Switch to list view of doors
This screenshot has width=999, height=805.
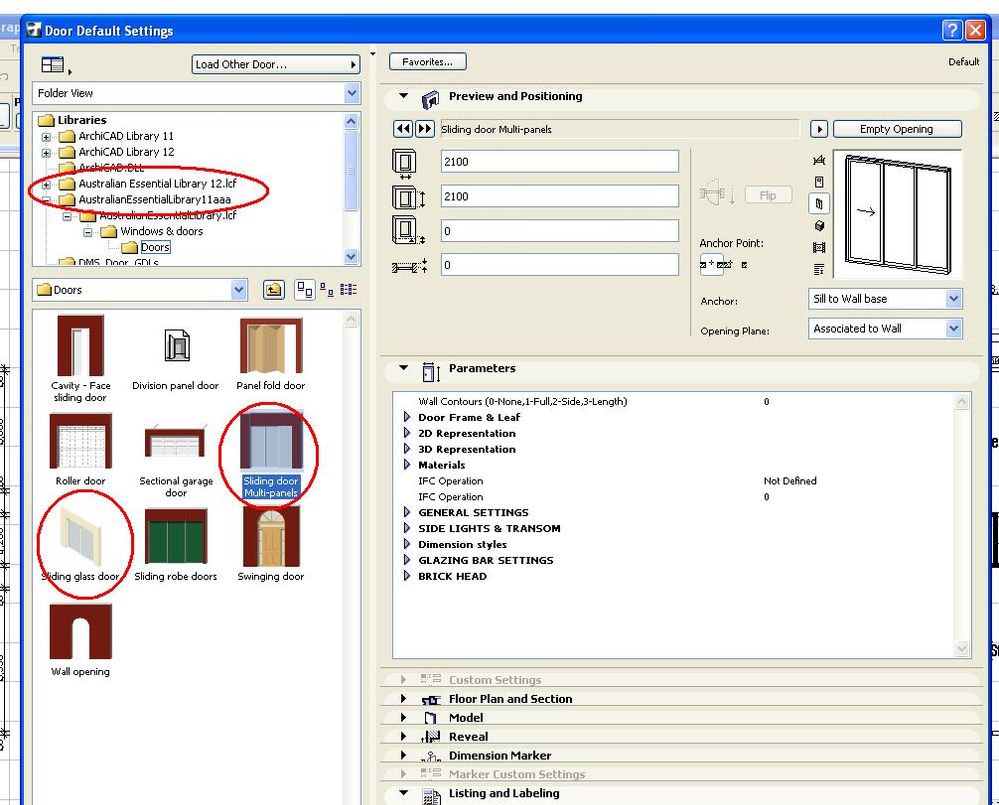349,290
